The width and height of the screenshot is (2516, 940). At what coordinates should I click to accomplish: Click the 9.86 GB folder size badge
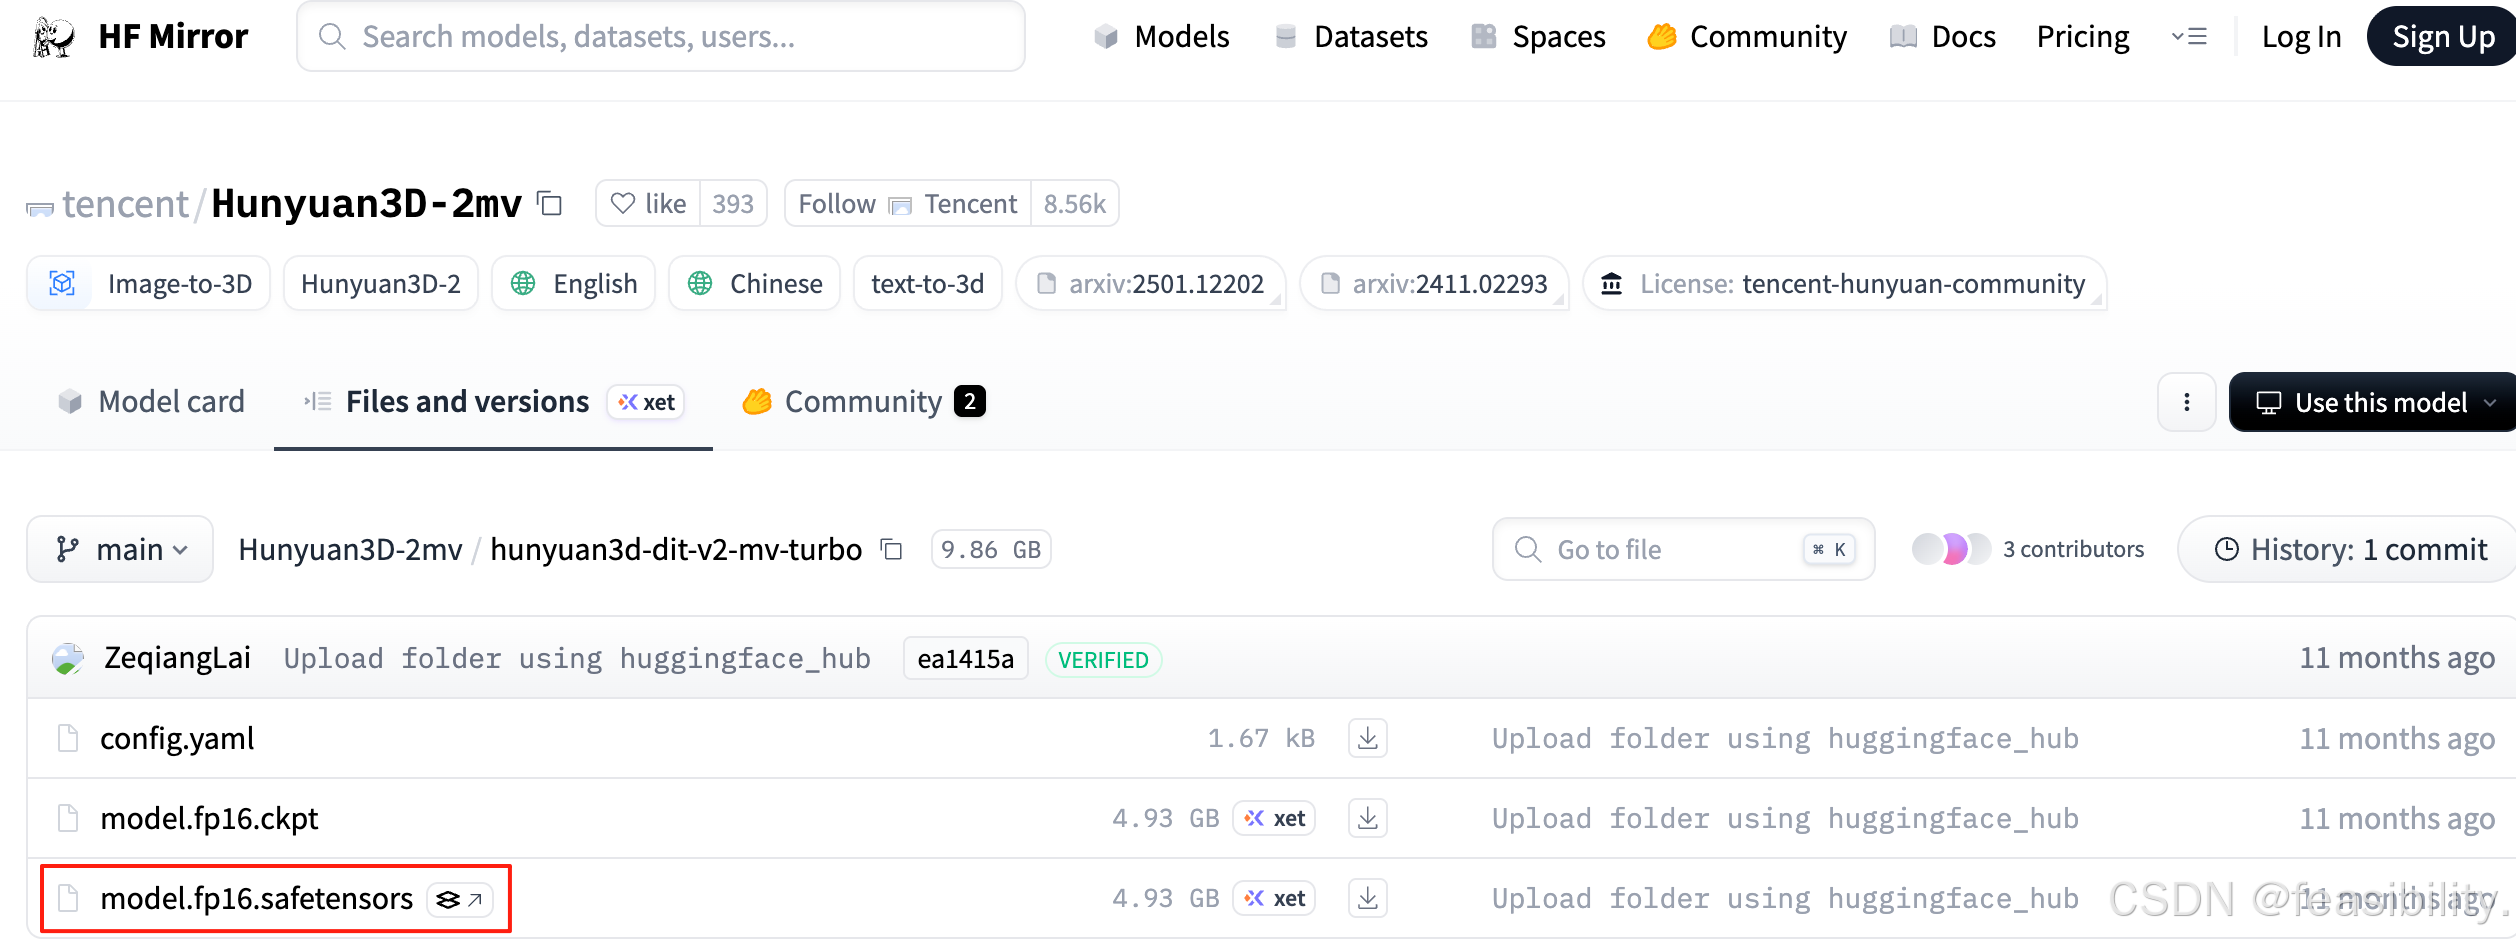pyautogui.click(x=991, y=550)
